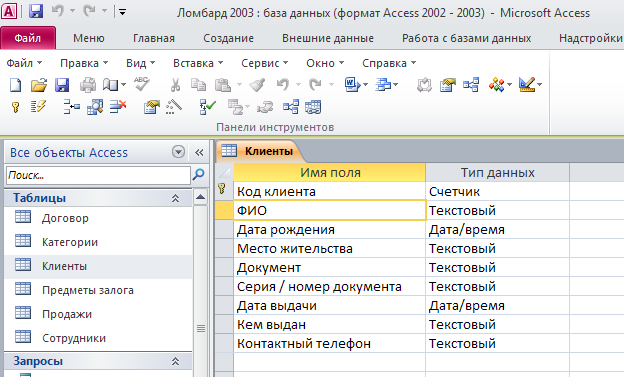The width and height of the screenshot is (624, 377).
Task: Open the design view icon dropdown arrow
Action: pos(540,85)
